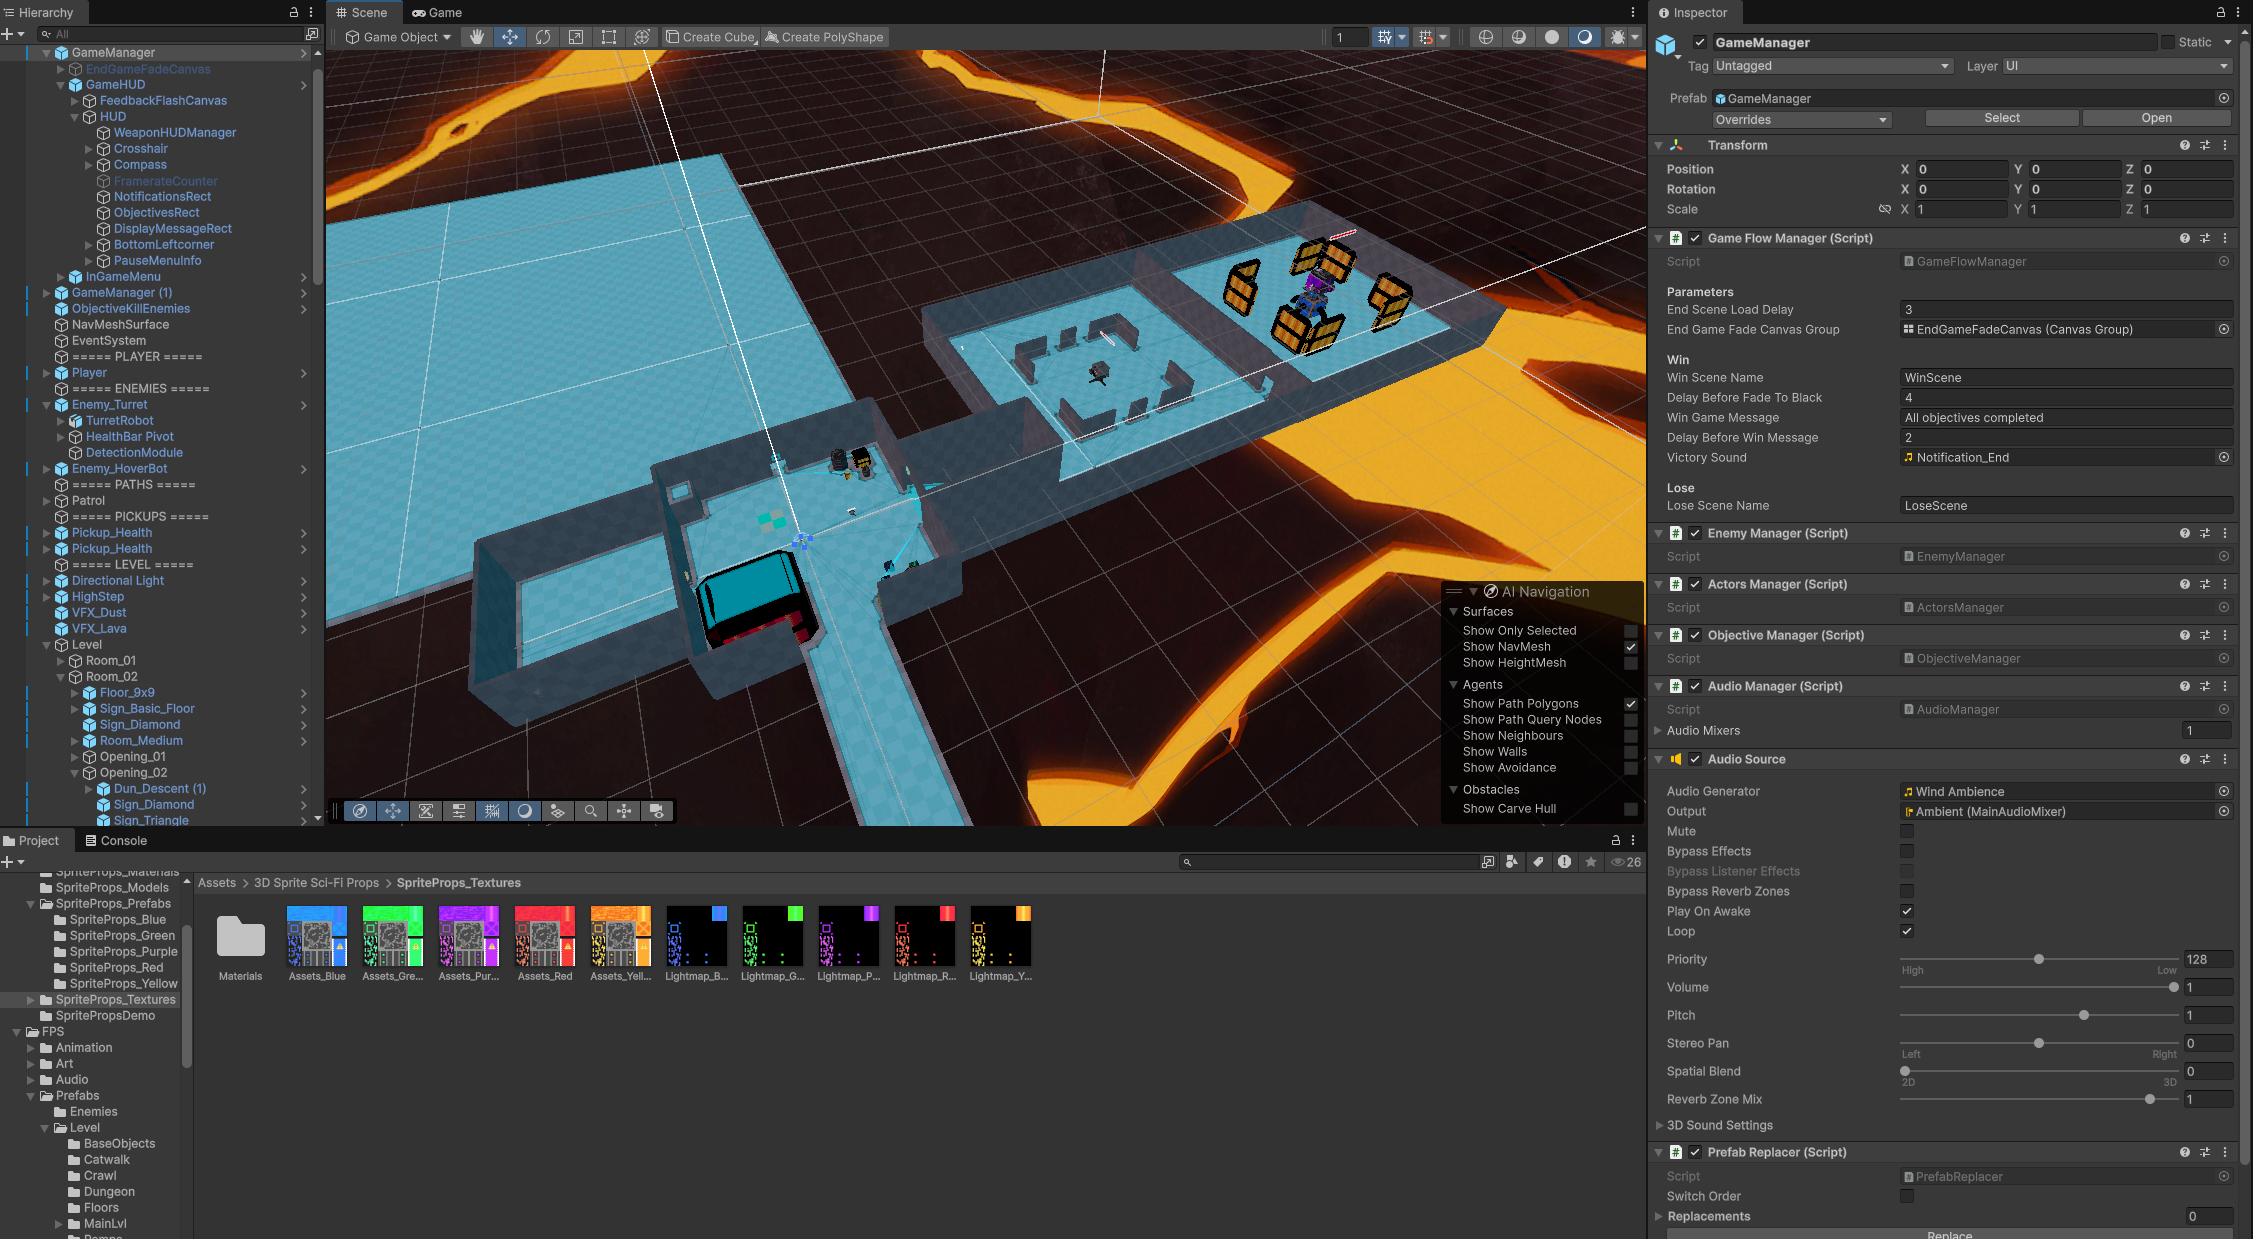Select the Rect transform tool

[x=609, y=37]
